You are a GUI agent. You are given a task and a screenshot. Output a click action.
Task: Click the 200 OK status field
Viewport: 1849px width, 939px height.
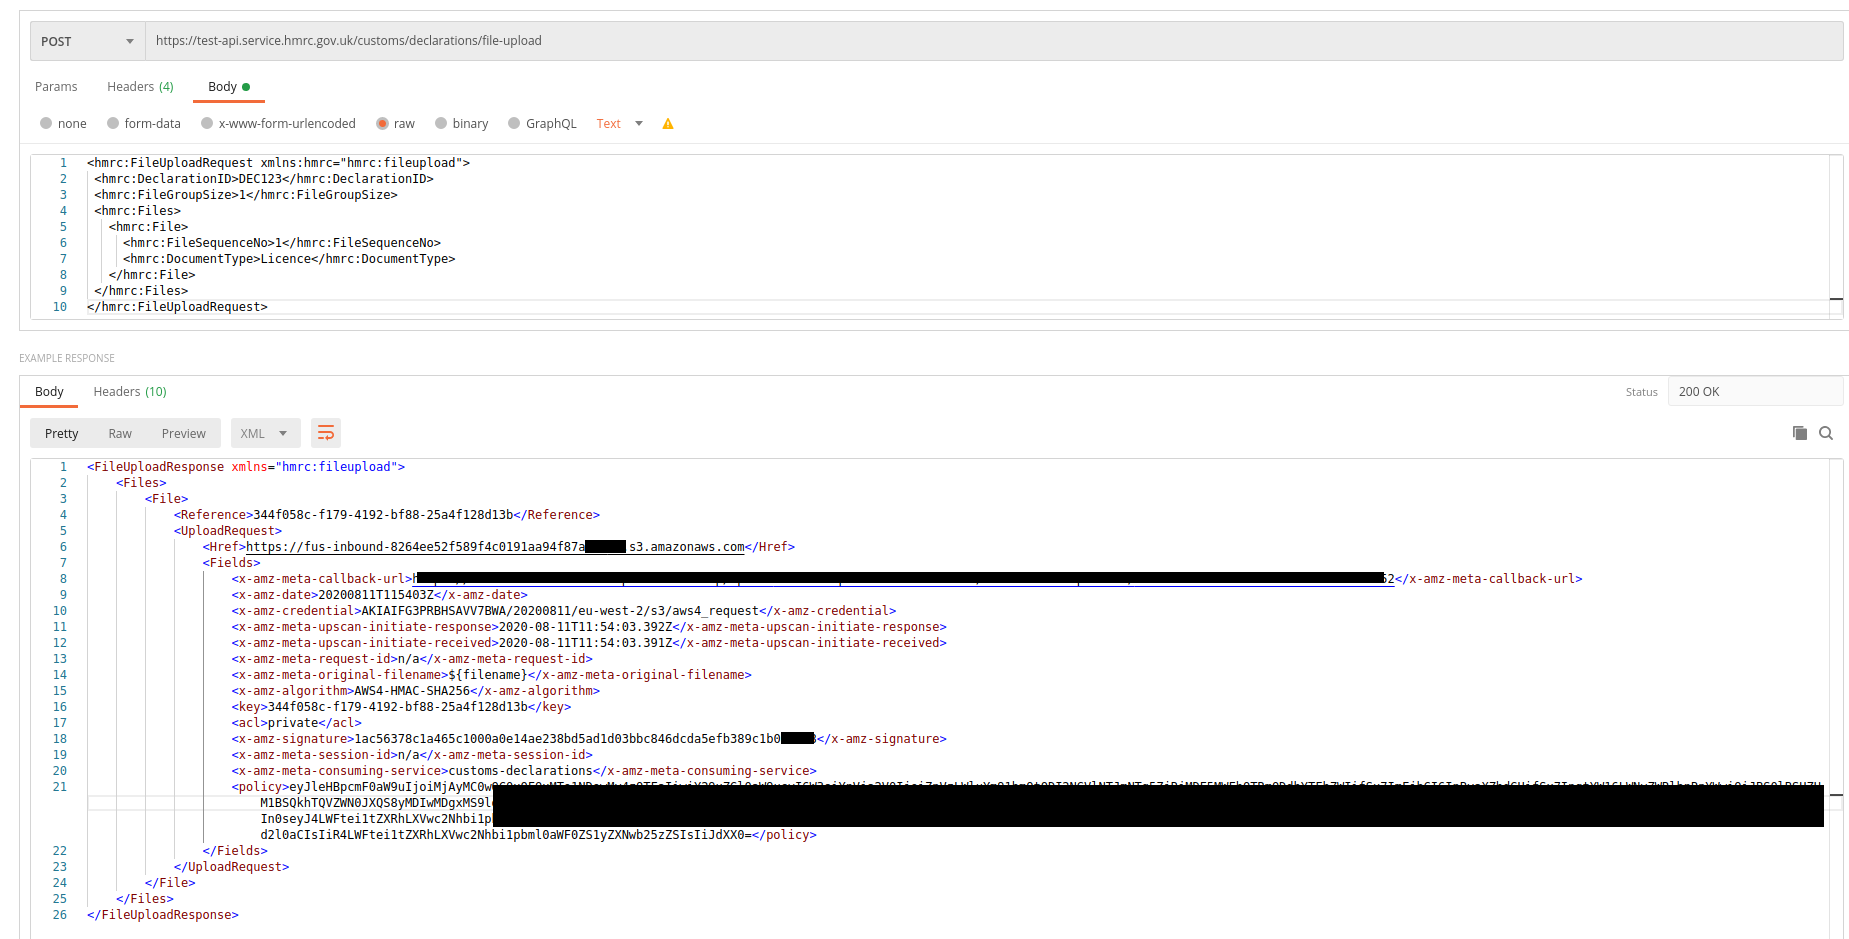1755,392
